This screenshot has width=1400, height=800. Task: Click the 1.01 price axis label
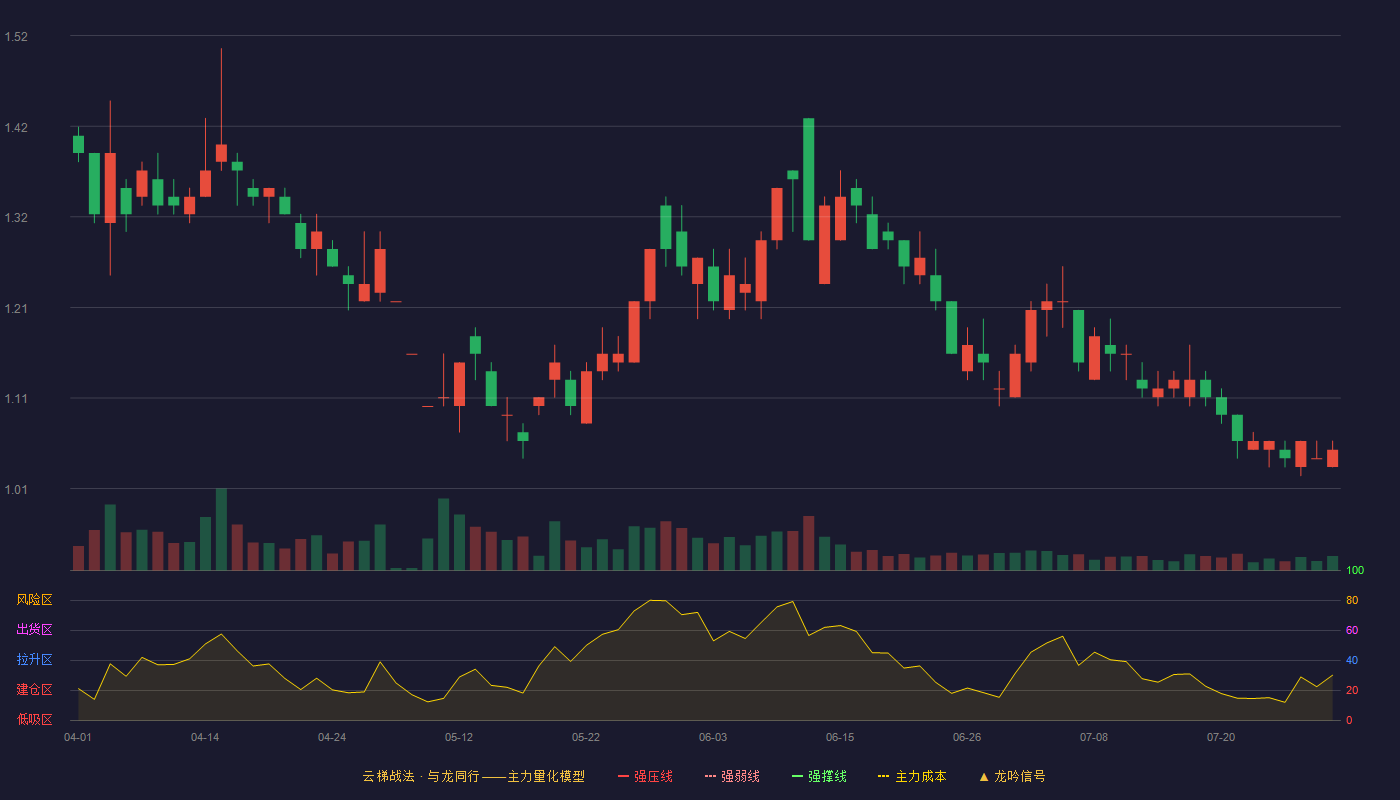pyautogui.click(x=16, y=490)
